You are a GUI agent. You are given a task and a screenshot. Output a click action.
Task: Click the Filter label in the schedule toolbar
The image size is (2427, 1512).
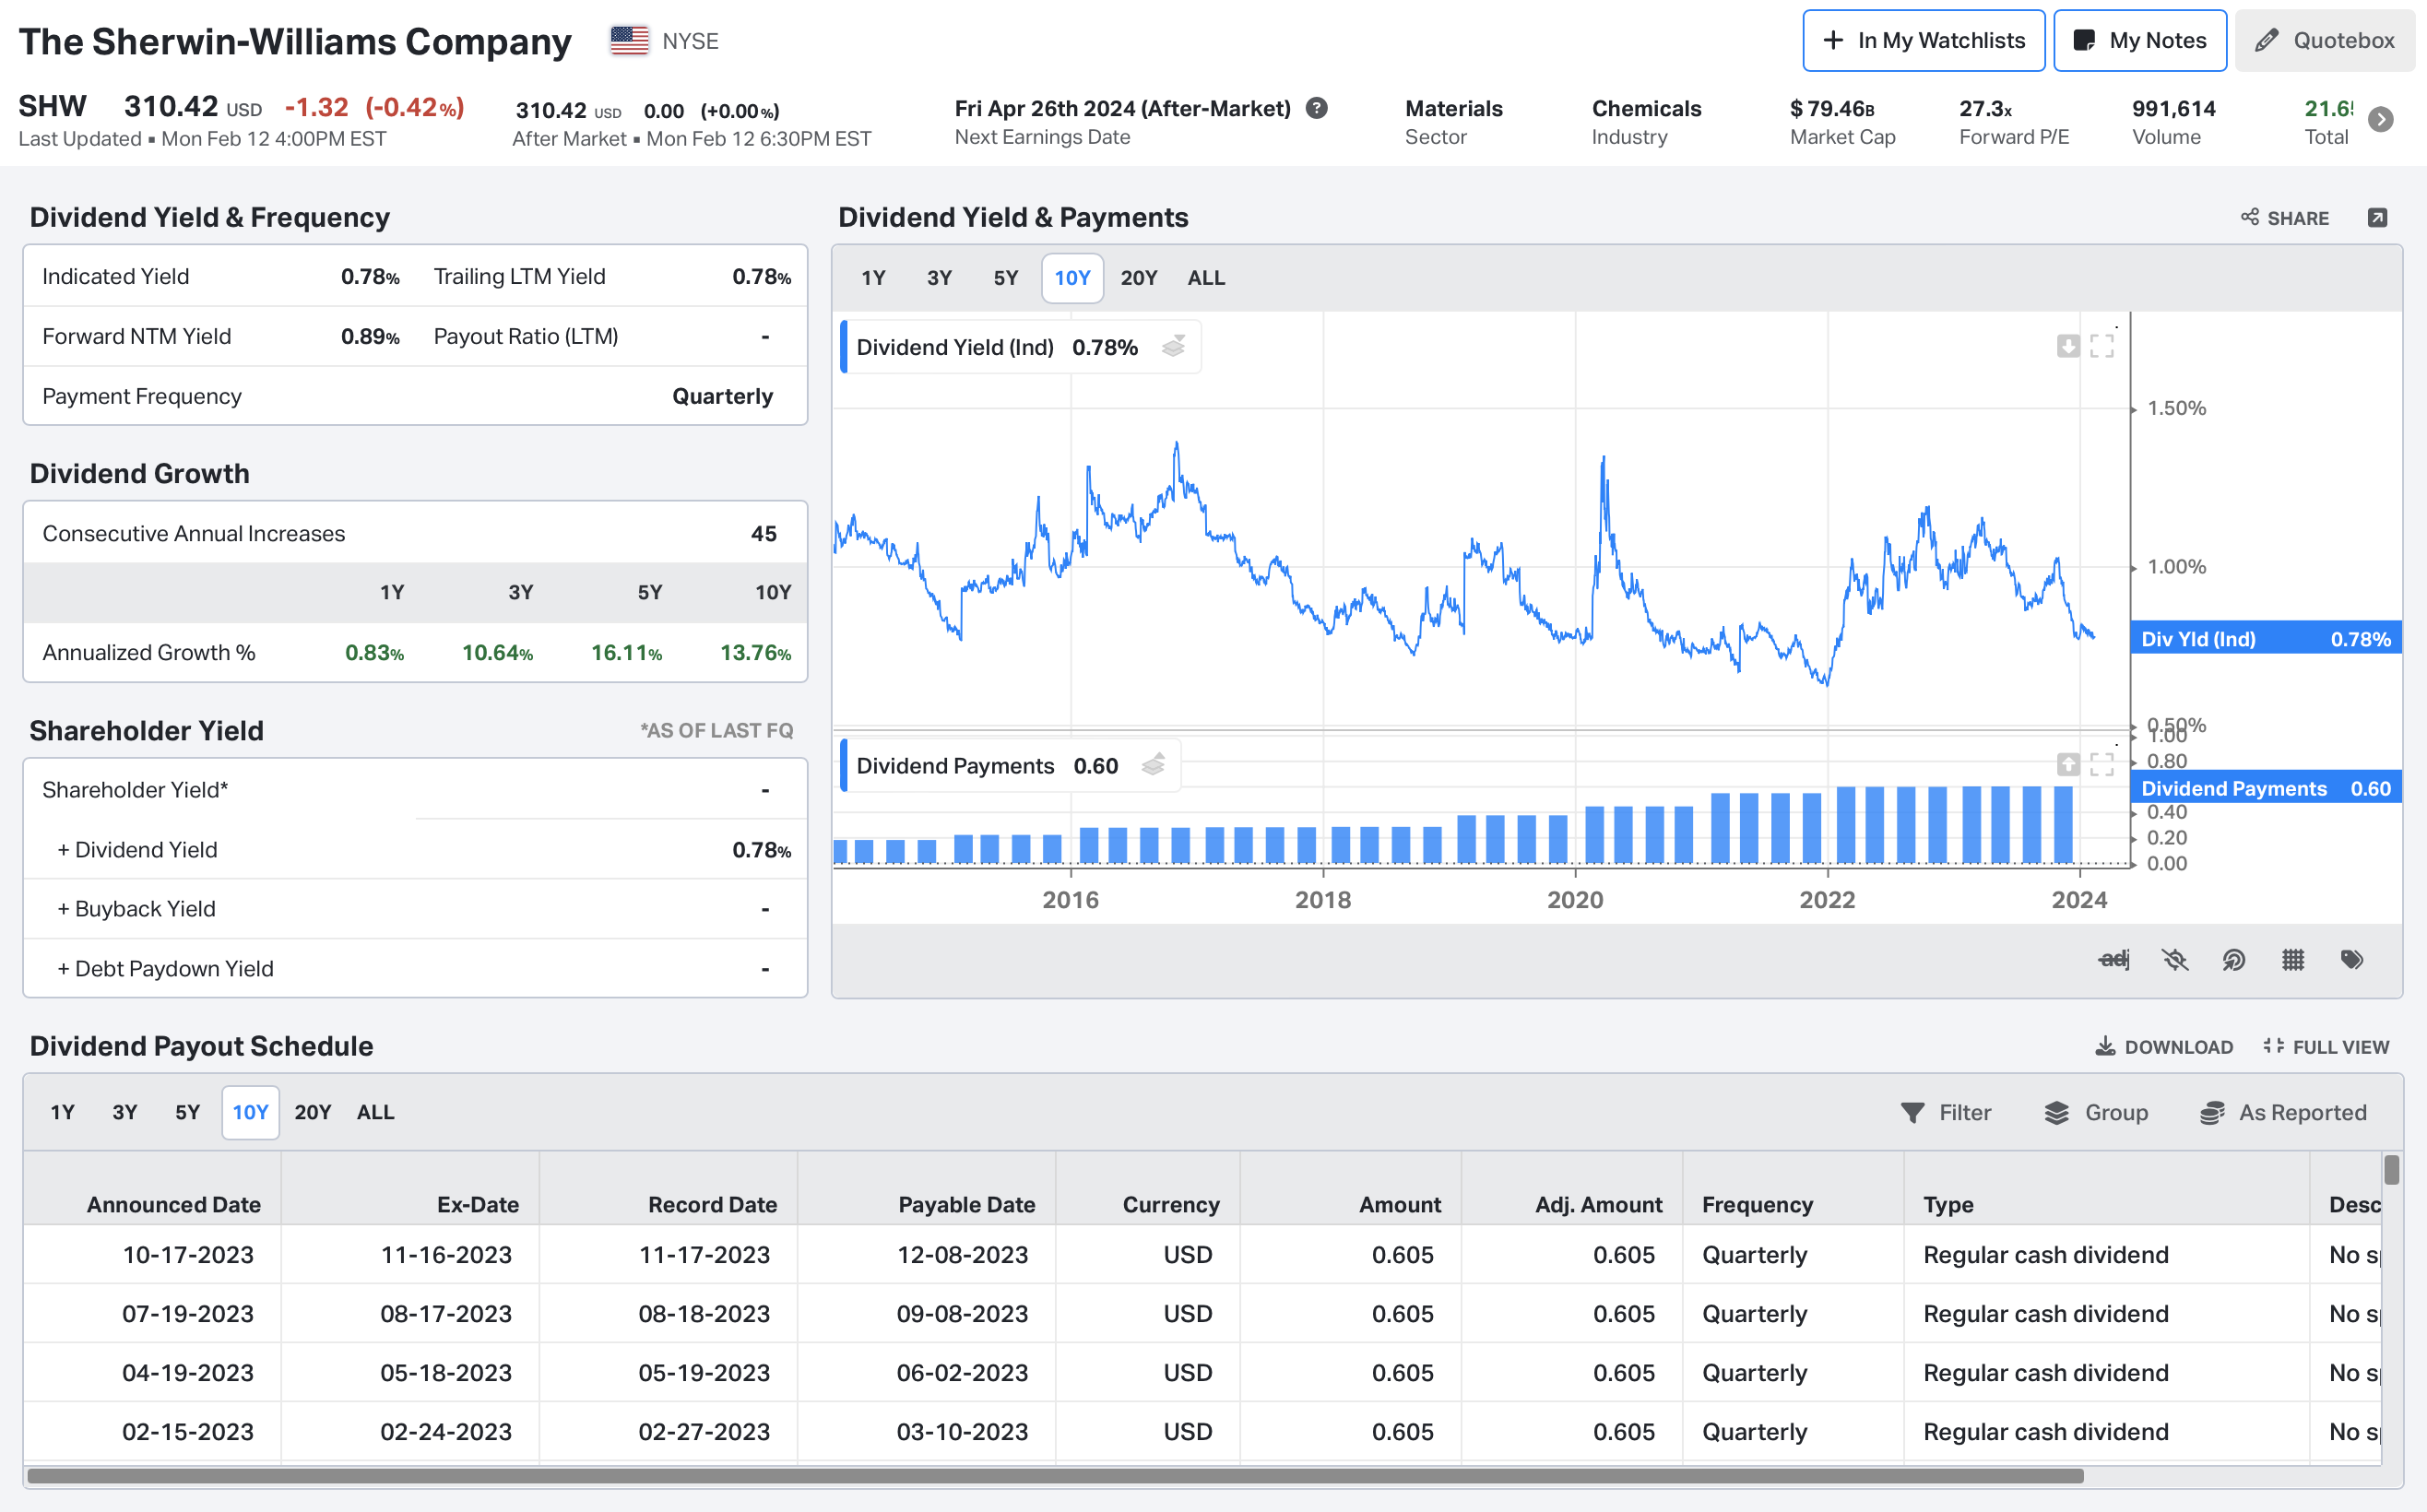(1965, 1113)
